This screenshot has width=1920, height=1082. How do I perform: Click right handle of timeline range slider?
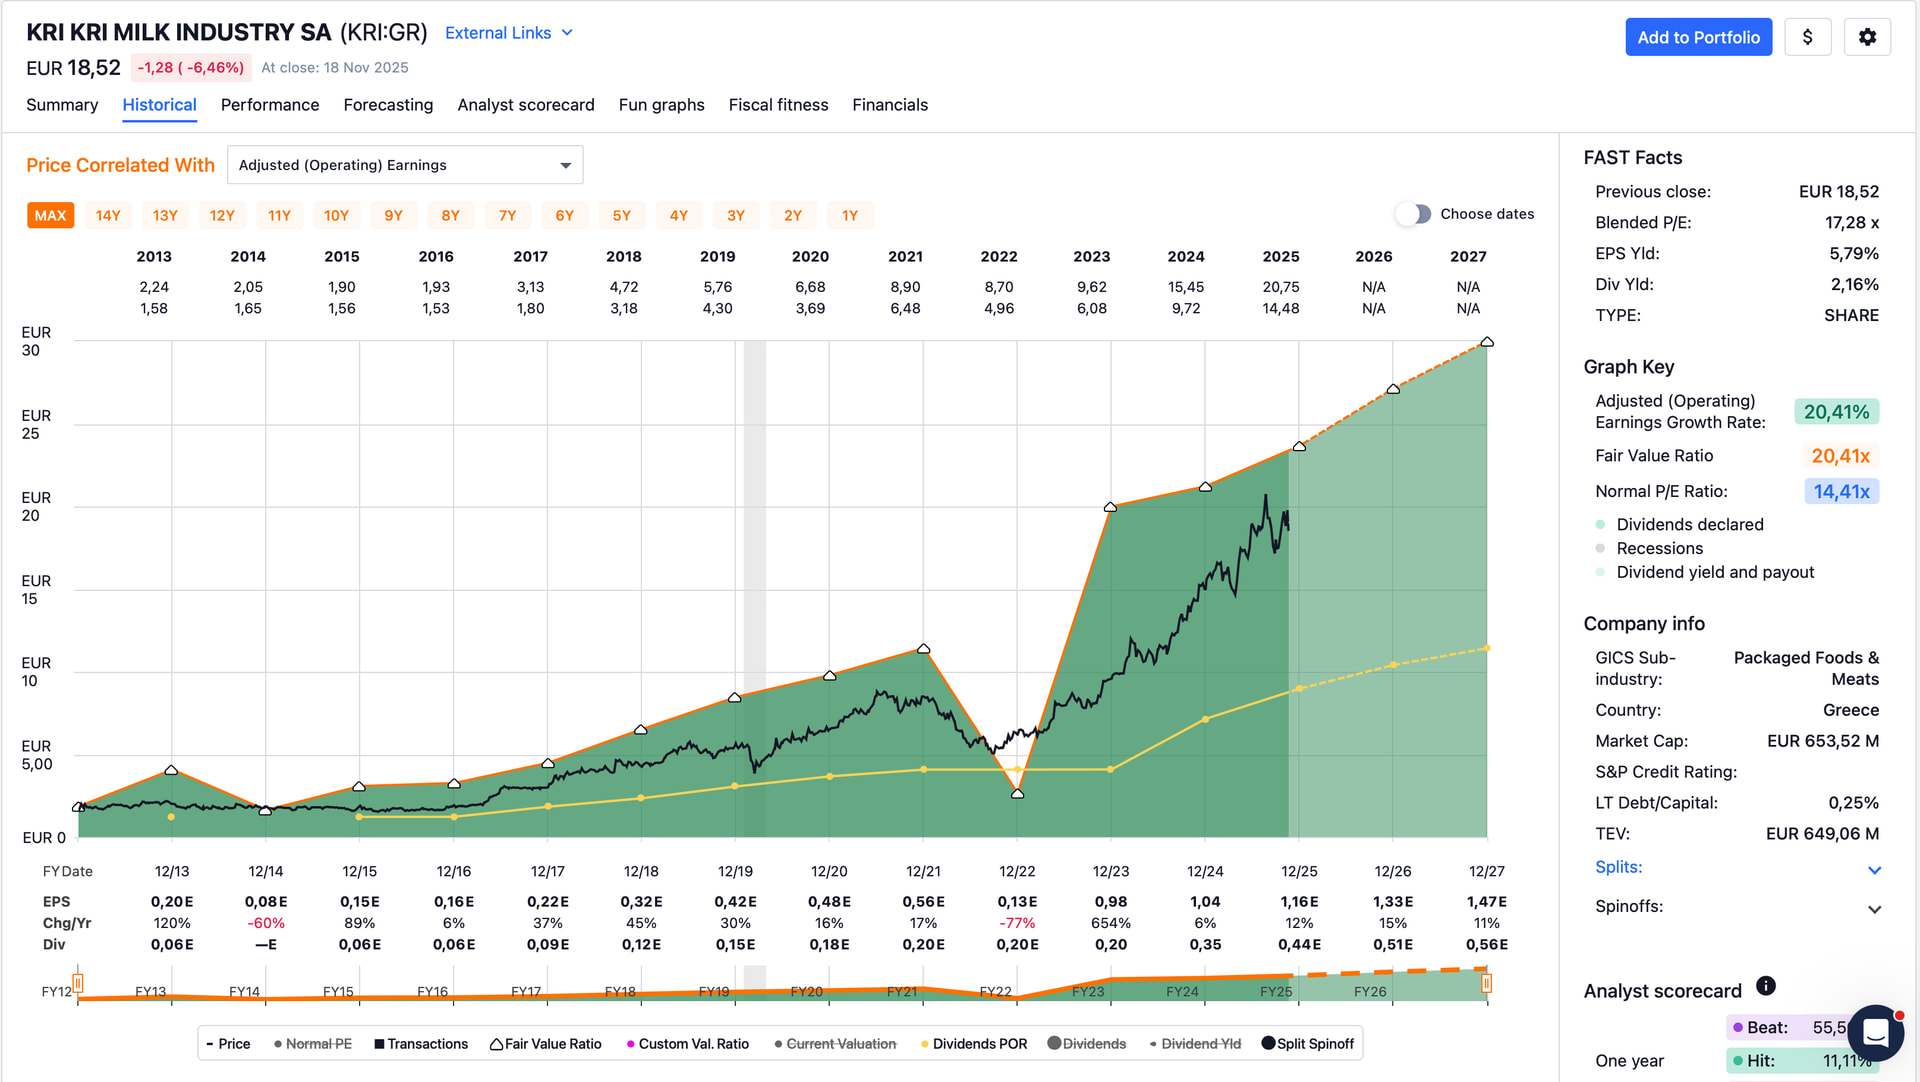pyautogui.click(x=1486, y=984)
